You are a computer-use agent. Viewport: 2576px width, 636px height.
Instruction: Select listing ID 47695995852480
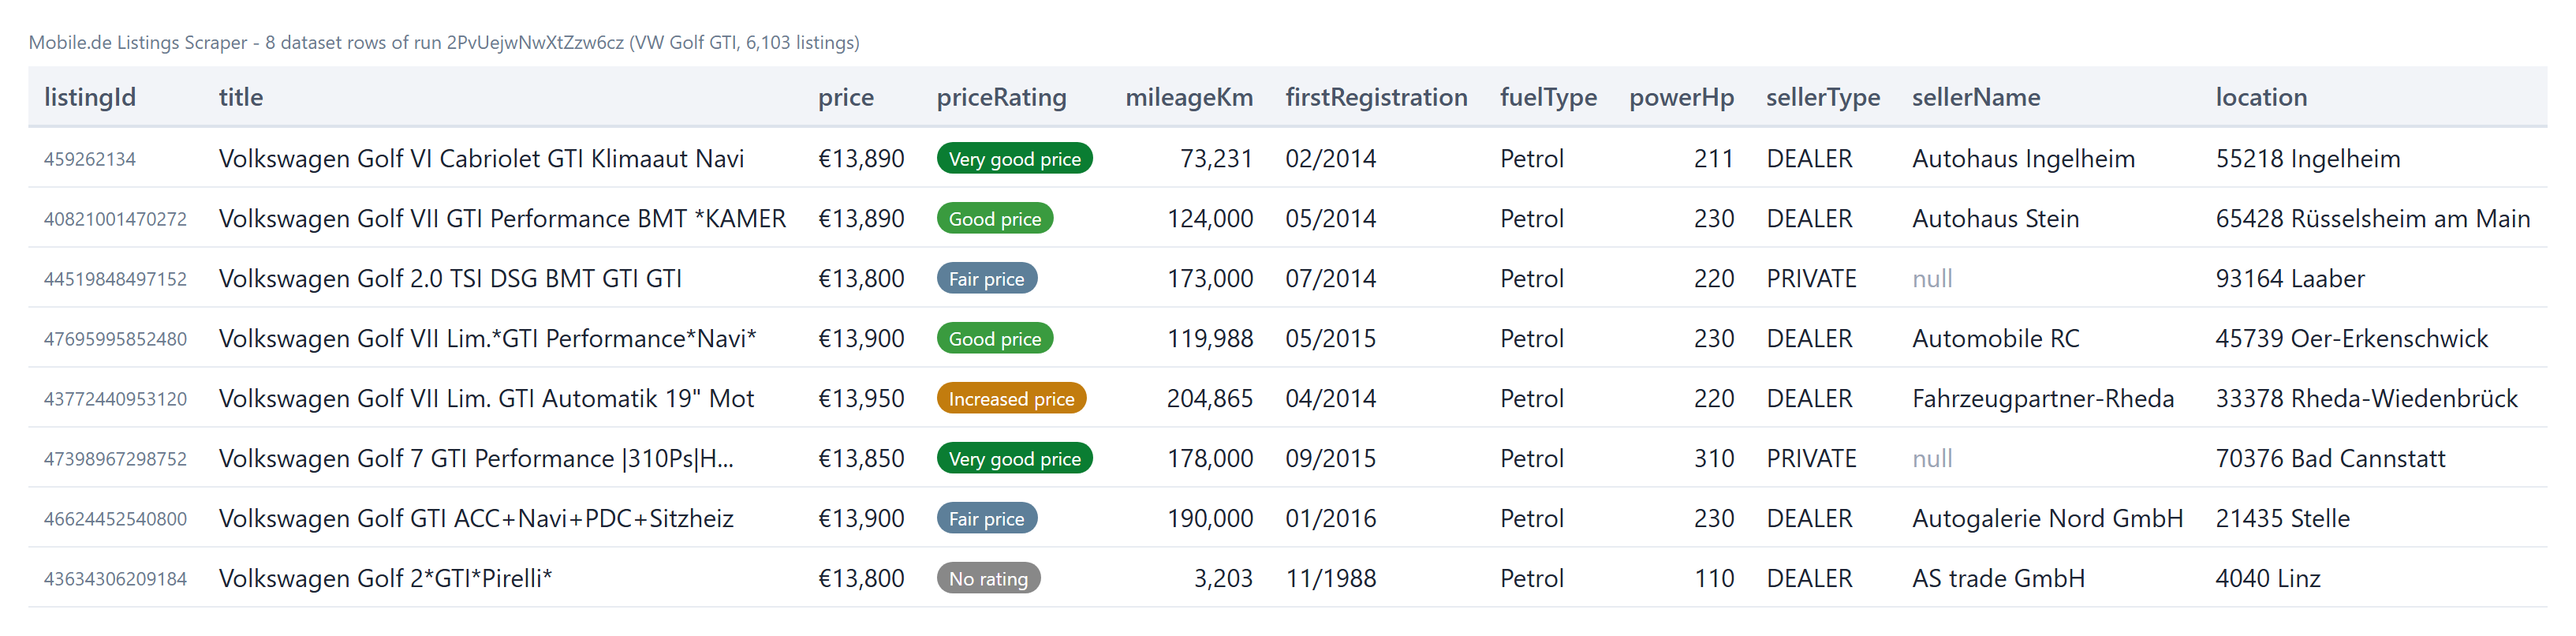pos(115,339)
